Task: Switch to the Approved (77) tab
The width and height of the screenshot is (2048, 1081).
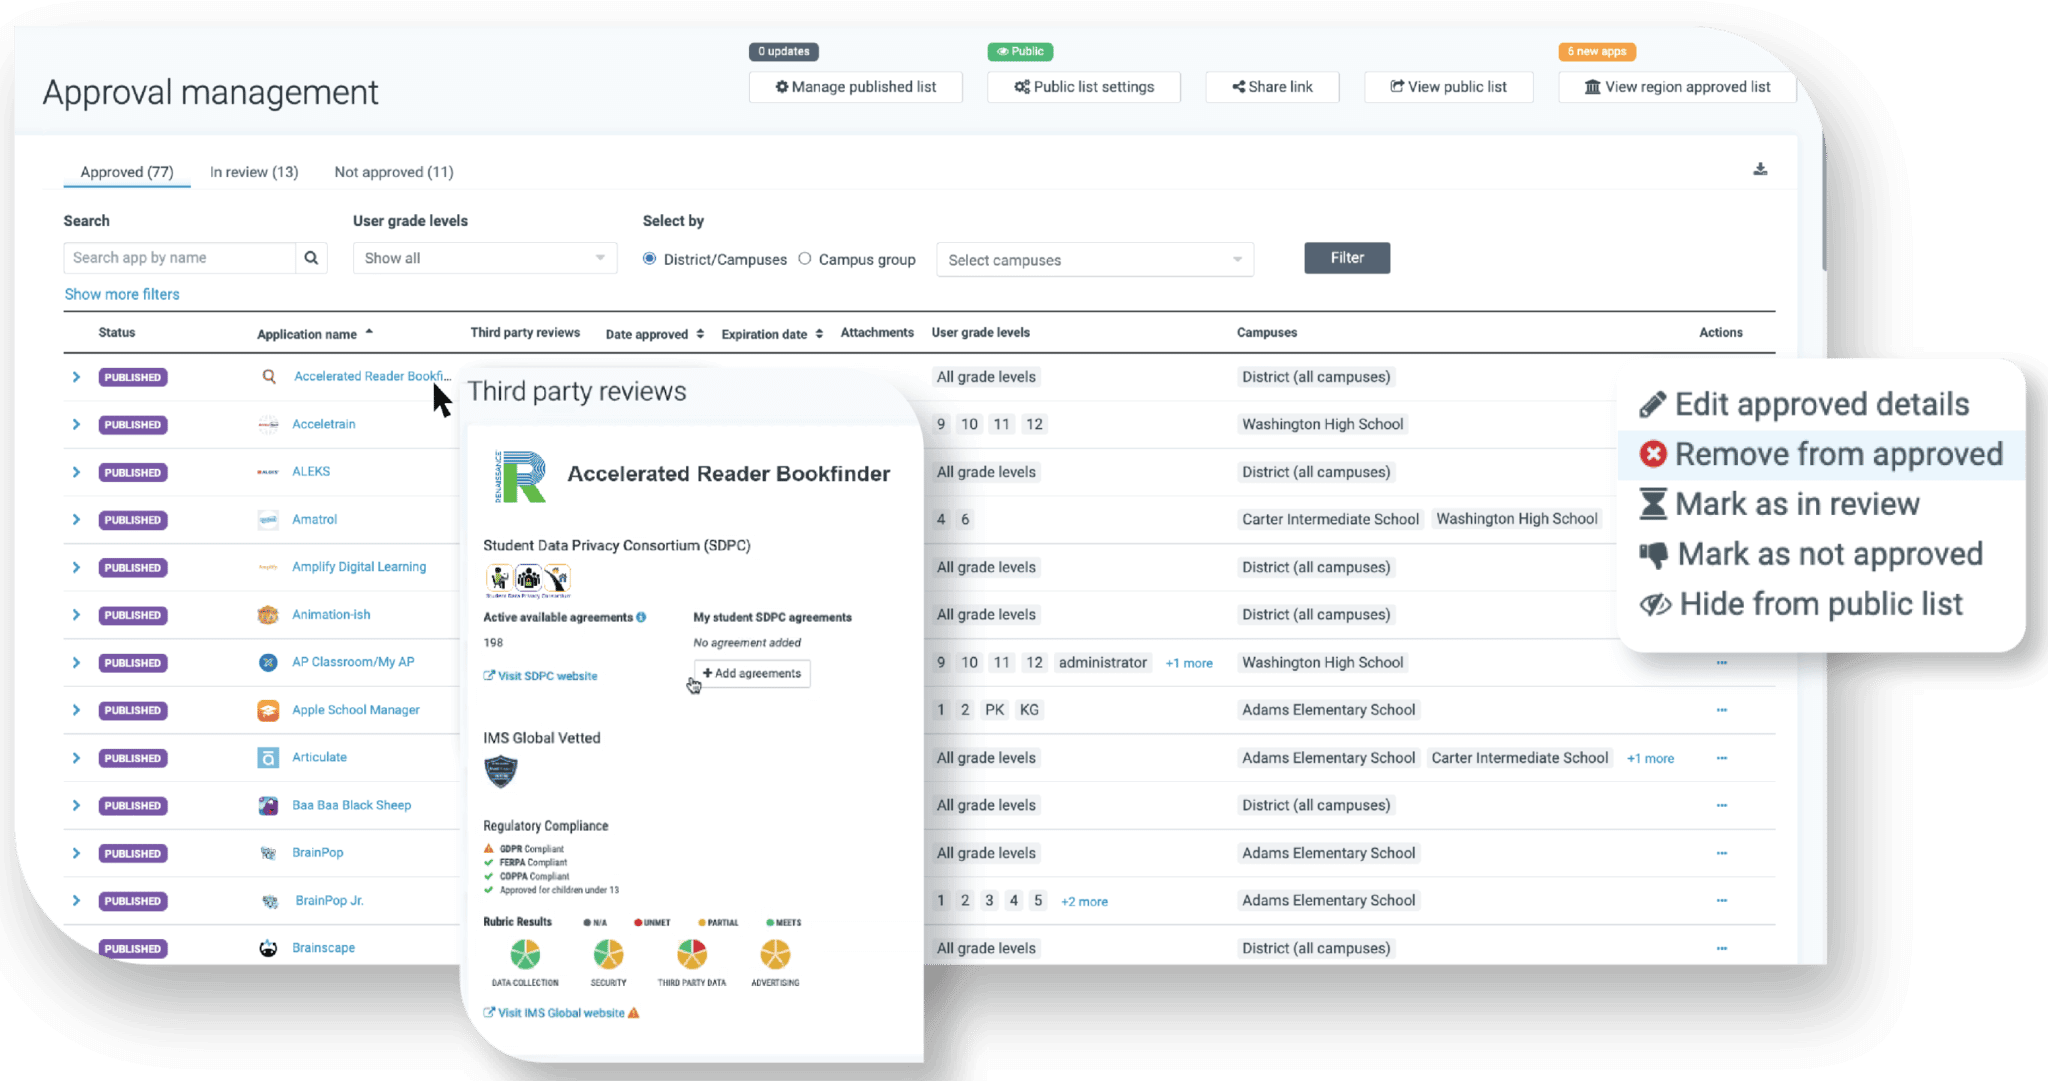Action: point(127,172)
